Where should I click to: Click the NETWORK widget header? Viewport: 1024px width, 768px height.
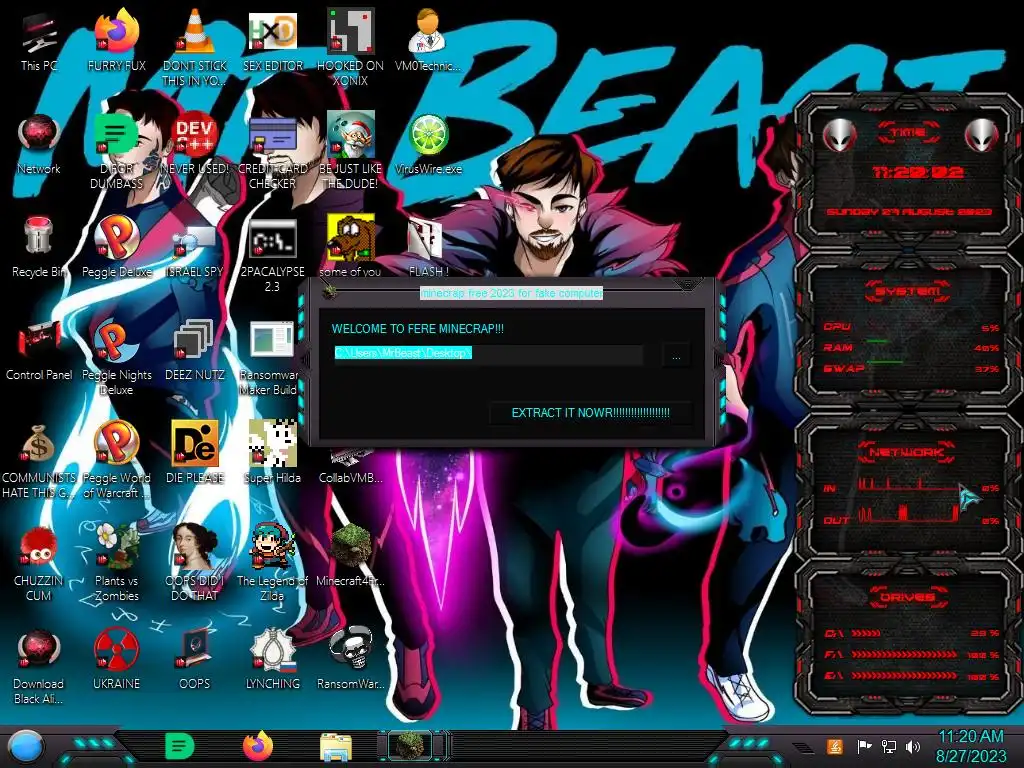point(907,452)
